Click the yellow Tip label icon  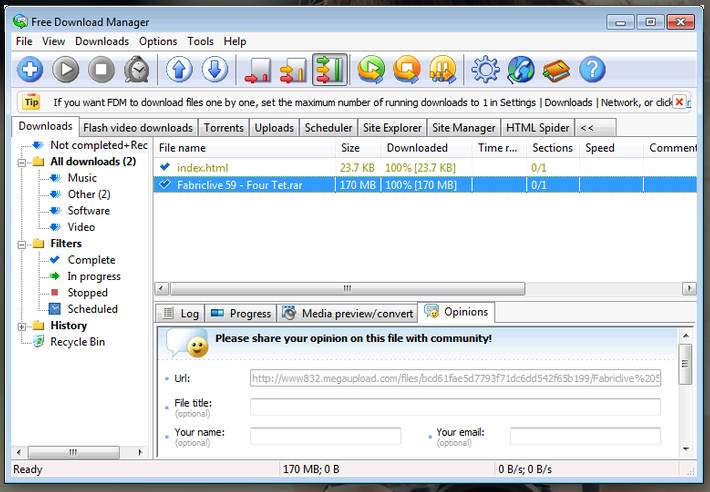point(31,102)
